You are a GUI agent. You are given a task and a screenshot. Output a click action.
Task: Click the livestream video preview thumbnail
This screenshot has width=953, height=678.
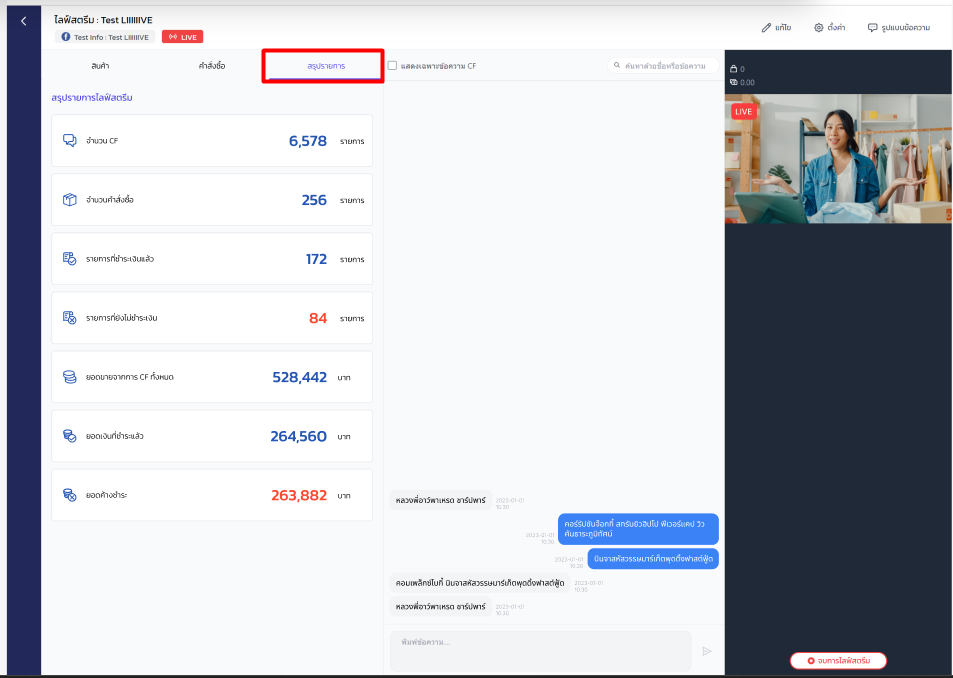[x=838, y=158]
